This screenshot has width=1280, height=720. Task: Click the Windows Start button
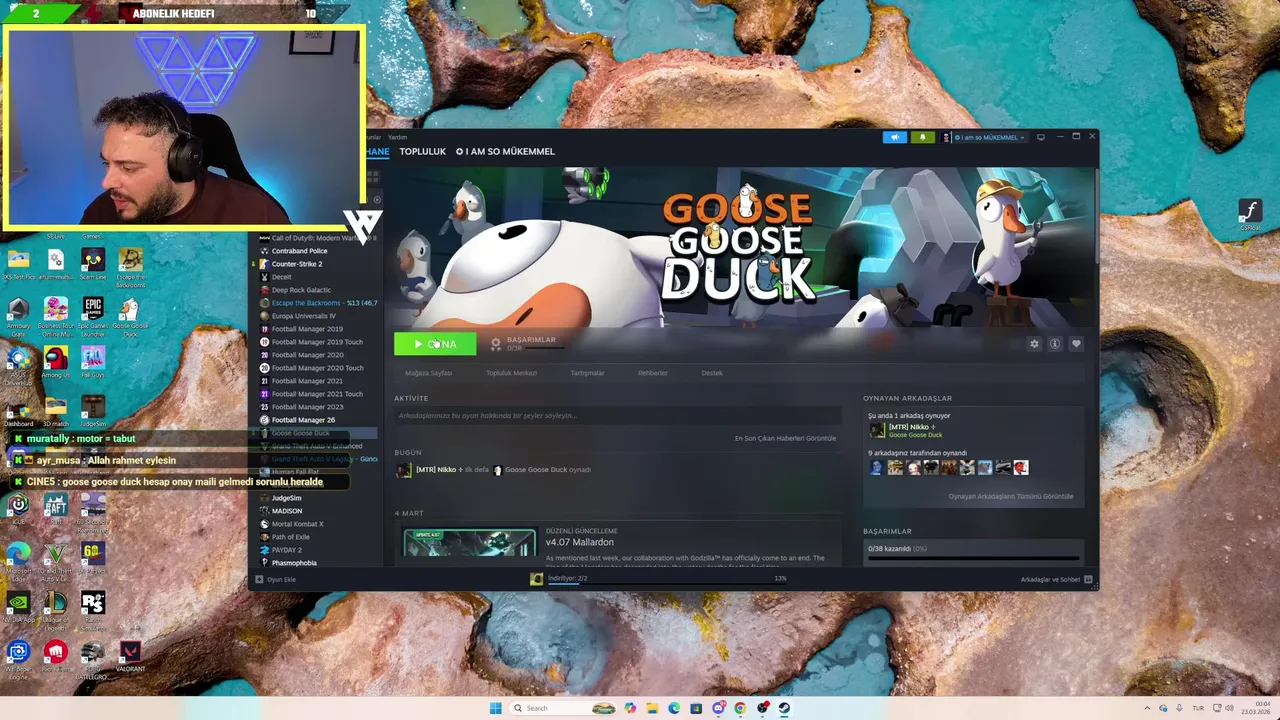tap(495, 708)
